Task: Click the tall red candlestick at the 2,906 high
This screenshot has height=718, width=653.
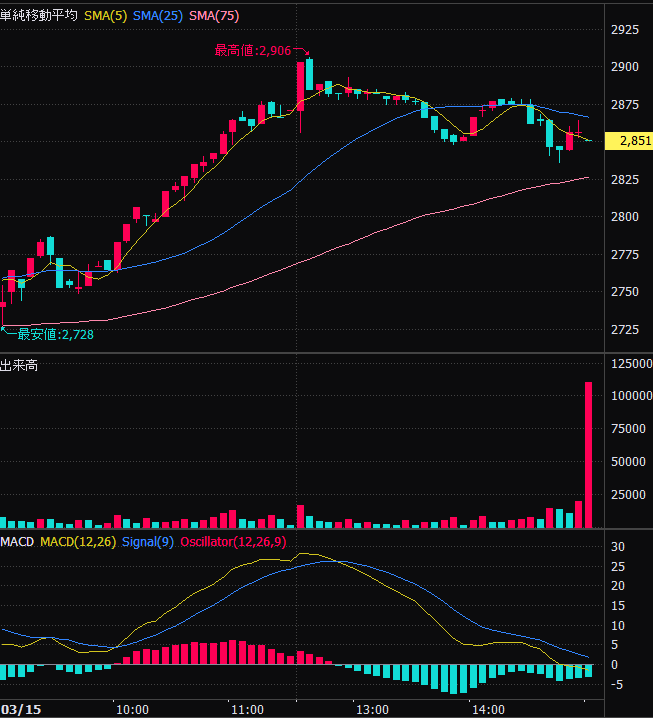Action: [x=300, y=87]
